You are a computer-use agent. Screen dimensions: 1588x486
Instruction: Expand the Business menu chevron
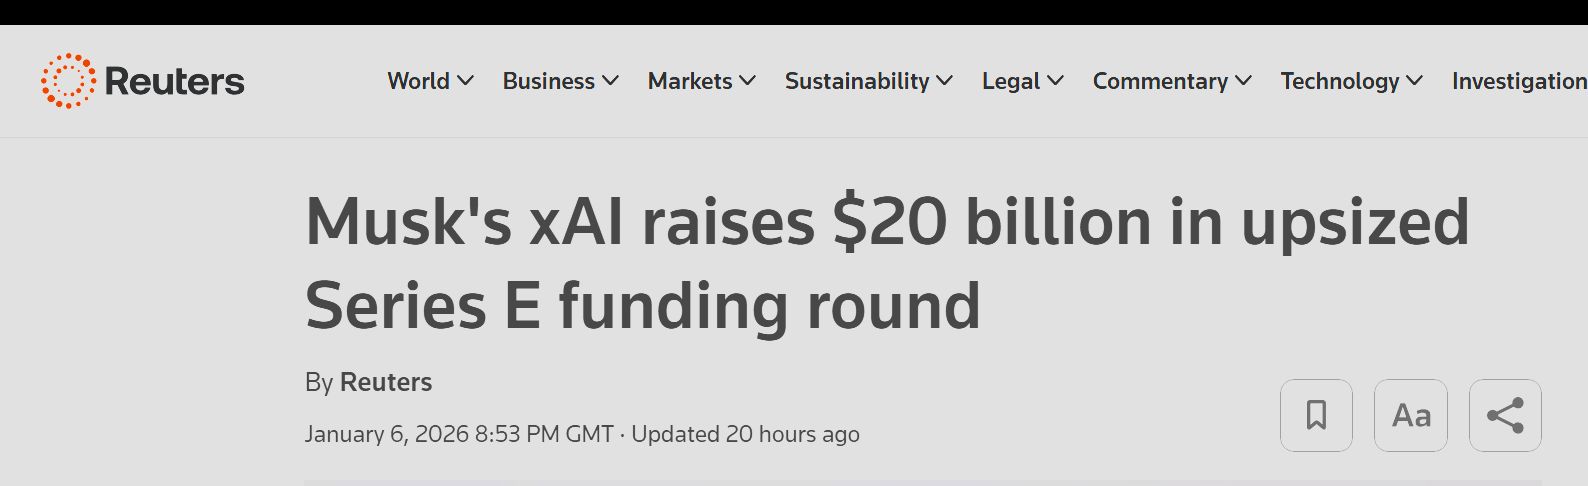610,81
